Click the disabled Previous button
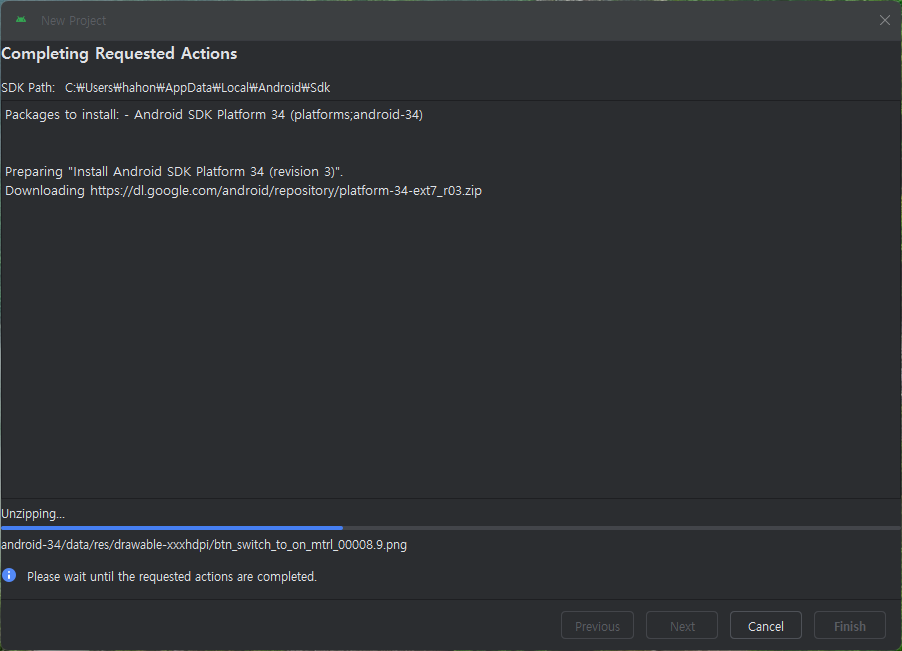 pyautogui.click(x=597, y=626)
